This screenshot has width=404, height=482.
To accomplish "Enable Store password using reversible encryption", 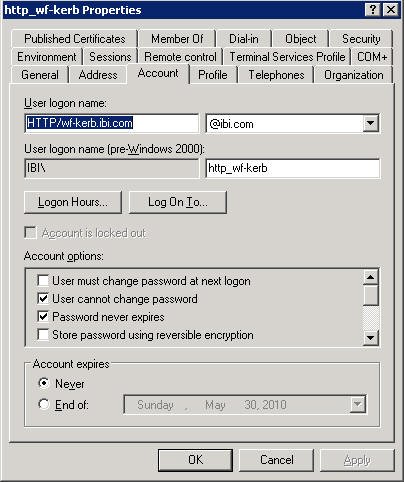I will click(43, 334).
